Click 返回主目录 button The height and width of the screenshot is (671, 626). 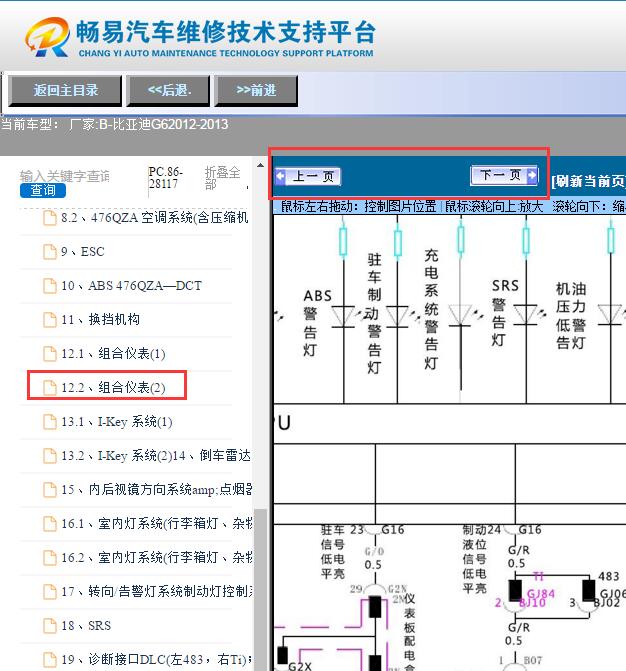click(x=65, y=90)
